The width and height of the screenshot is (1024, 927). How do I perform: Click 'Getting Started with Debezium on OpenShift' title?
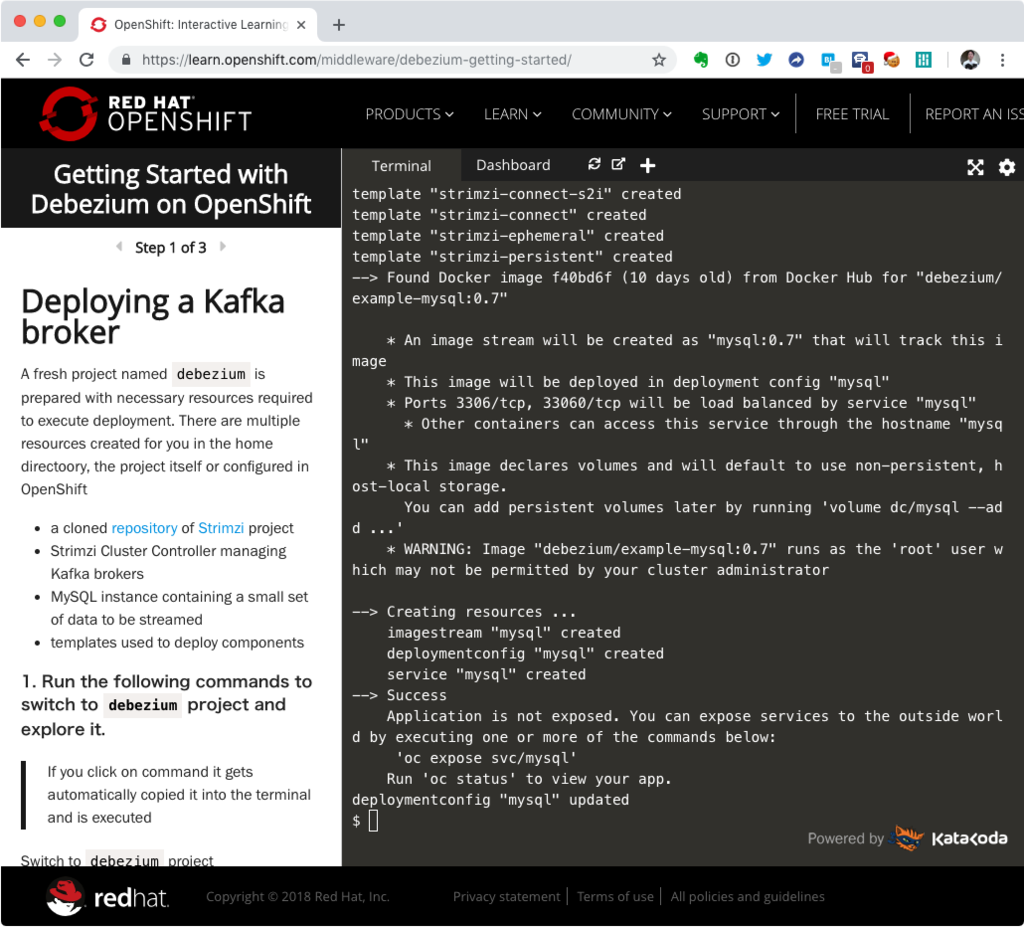pyautogui.click(x=170, y=189)
